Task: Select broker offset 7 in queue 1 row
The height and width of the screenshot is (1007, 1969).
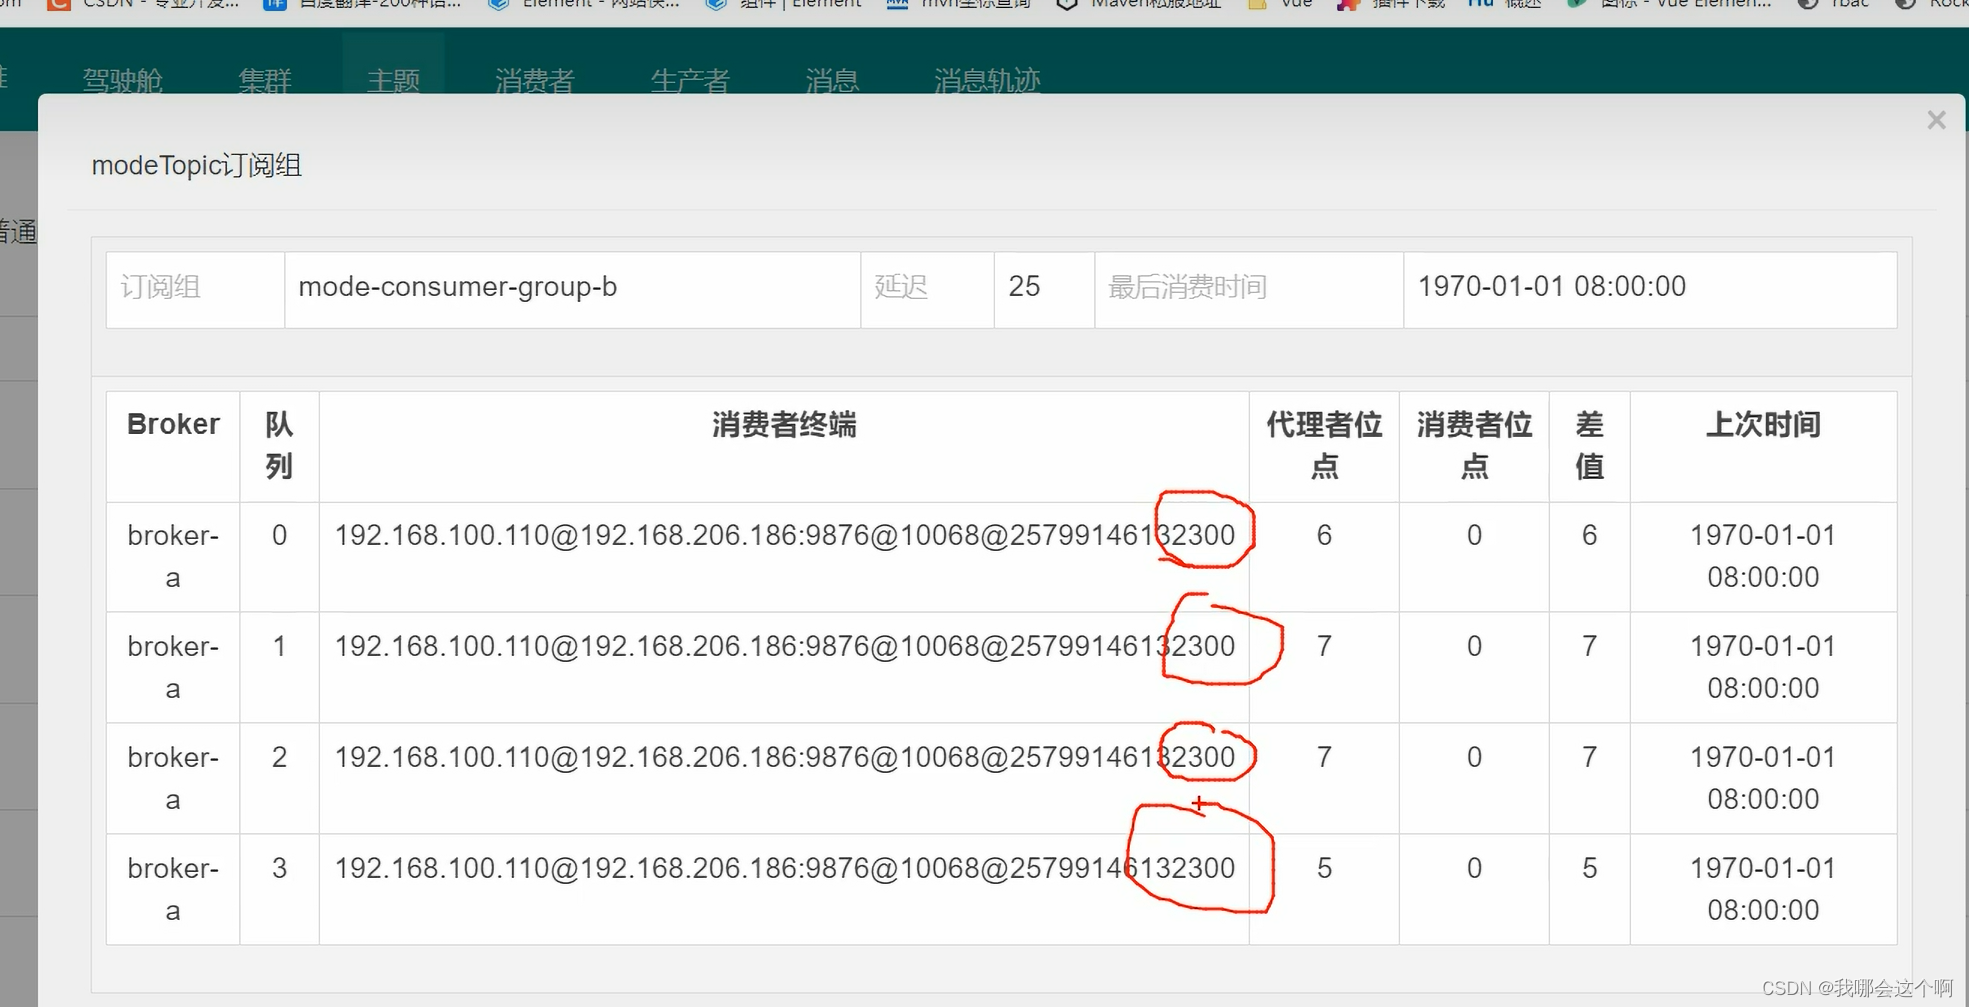Action: pos(1324,646)
